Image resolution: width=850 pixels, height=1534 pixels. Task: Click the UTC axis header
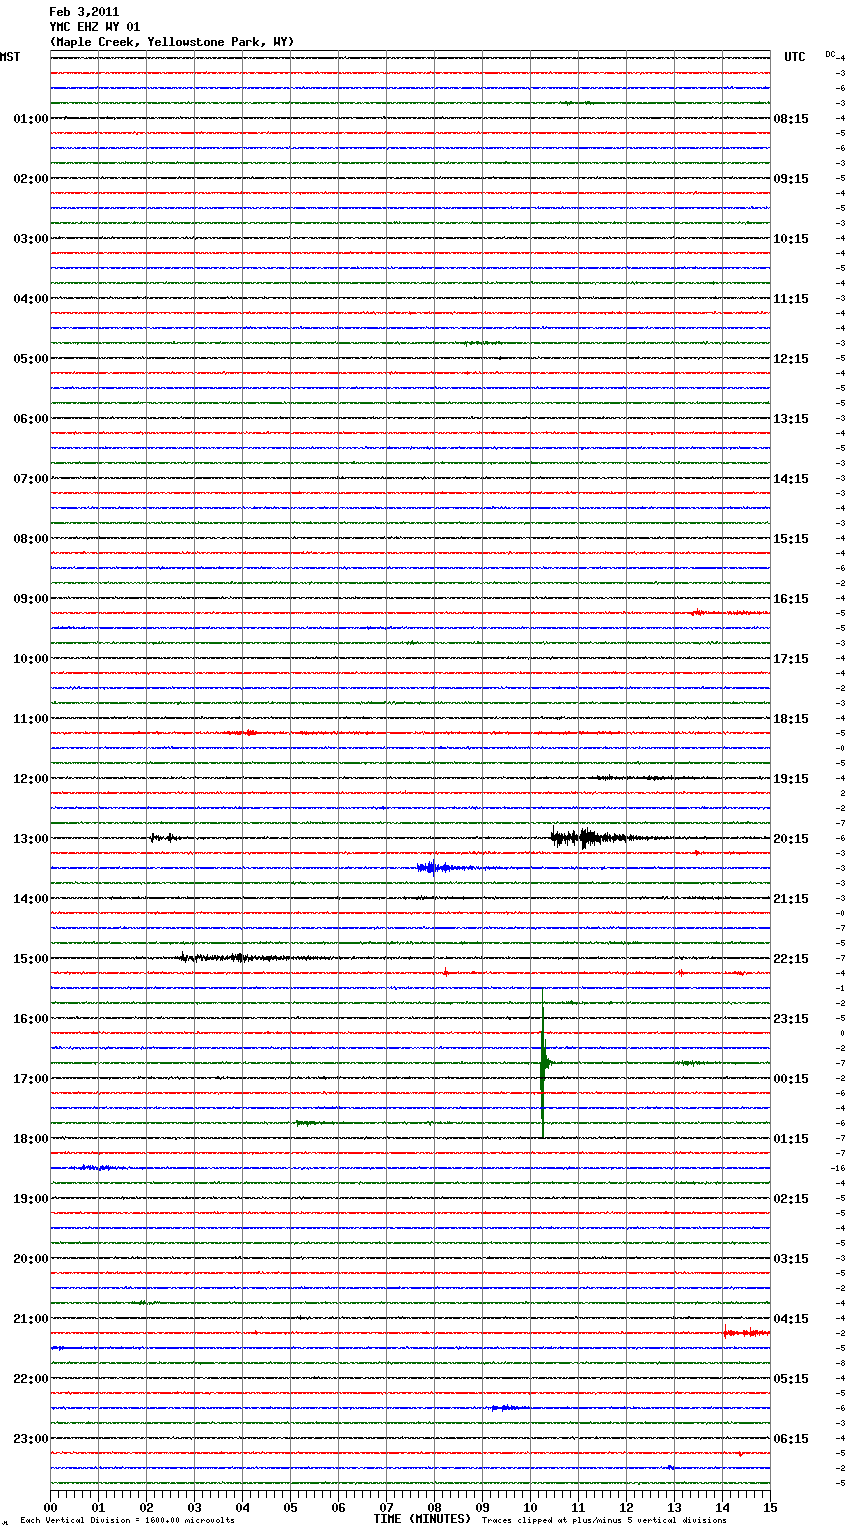[x=794, y=57]
